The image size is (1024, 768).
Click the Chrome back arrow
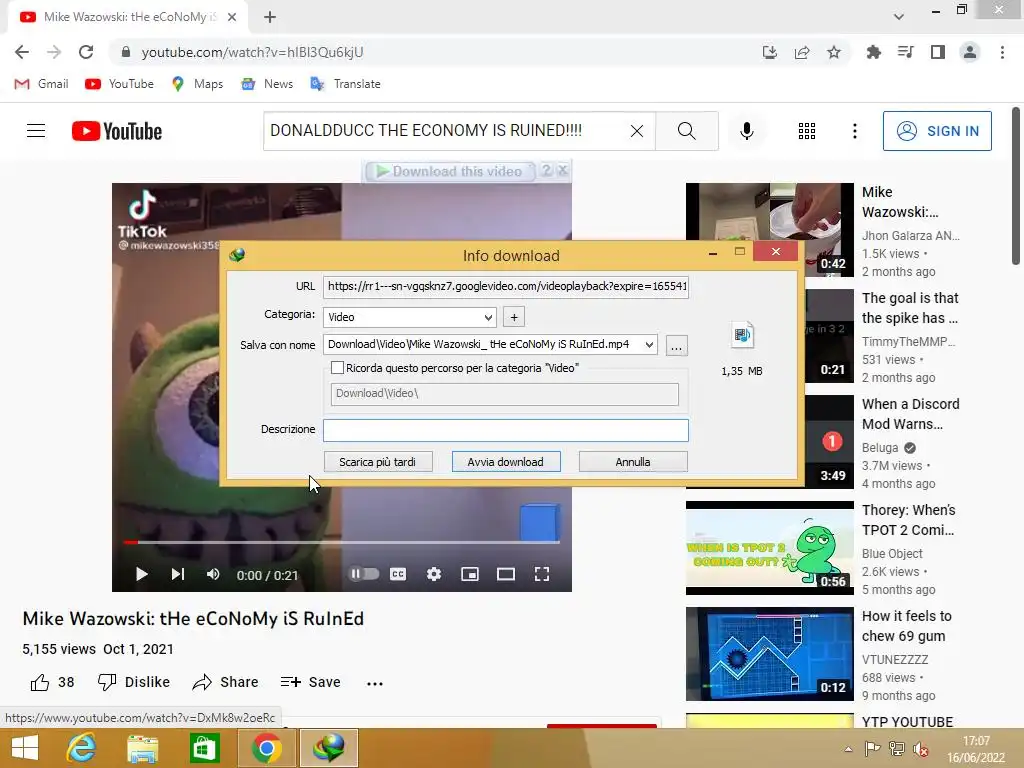22,52
